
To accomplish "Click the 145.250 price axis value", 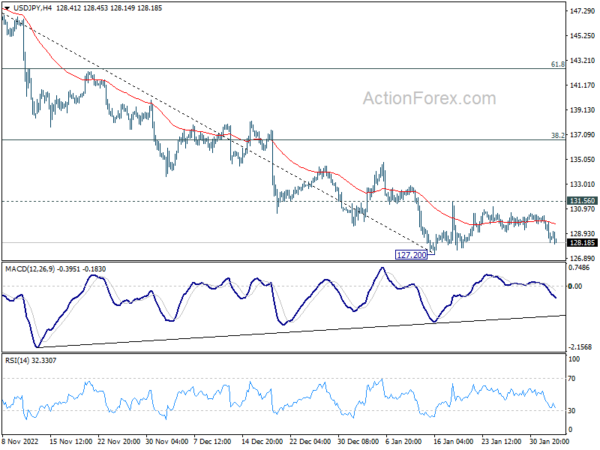I will tap(582, 36).
